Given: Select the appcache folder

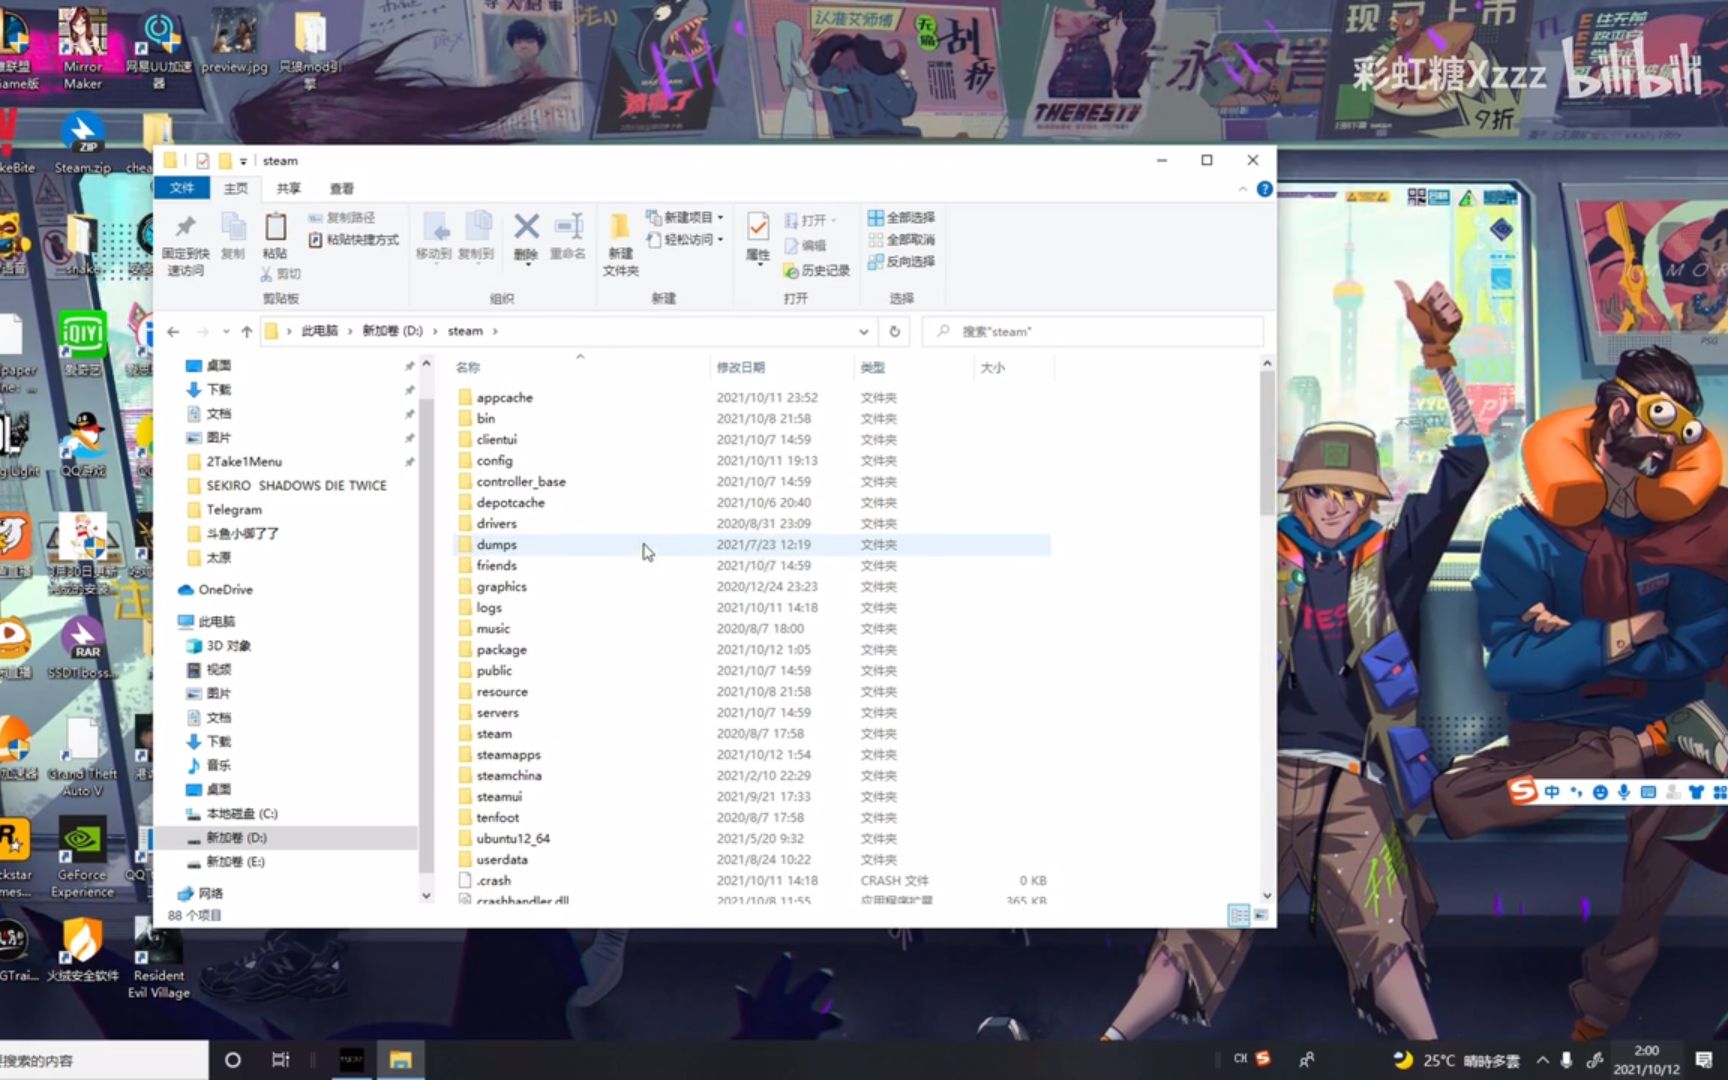Looking at the screenshot, I should point(504,397).
